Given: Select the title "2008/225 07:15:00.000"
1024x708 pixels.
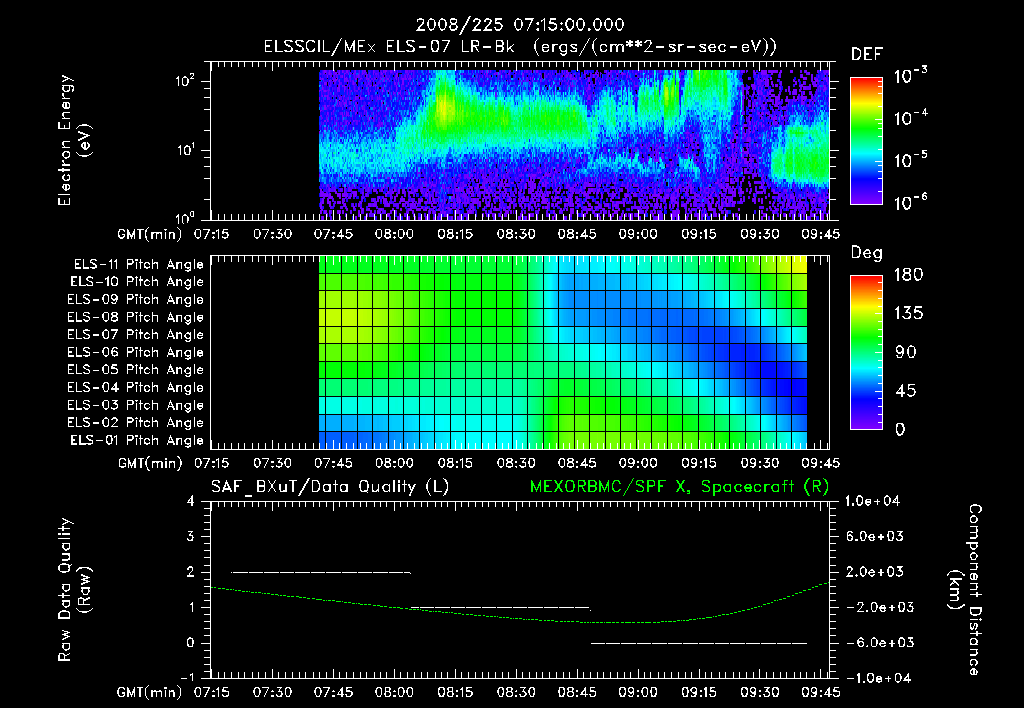Looking at the screenshot, I should pyautogui.click(x=520, y=25).
